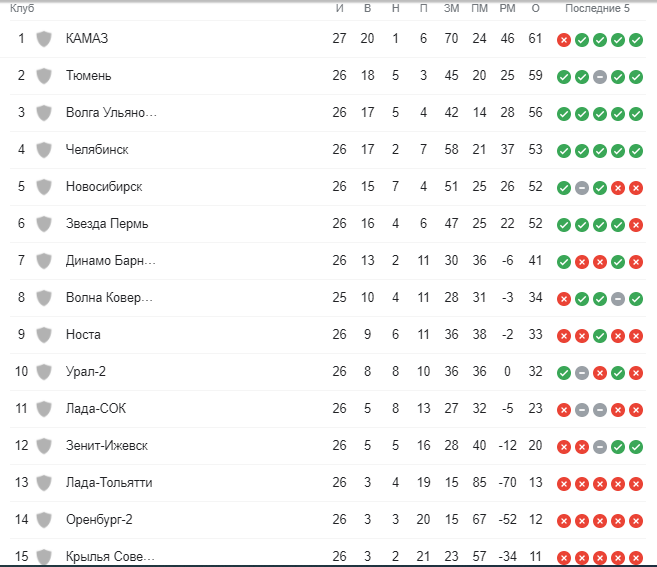Image resolution: width=657 pixels, height=567 pixels.
Task: Click the КАМАЗ club shield icon
Action: (44, 39)
